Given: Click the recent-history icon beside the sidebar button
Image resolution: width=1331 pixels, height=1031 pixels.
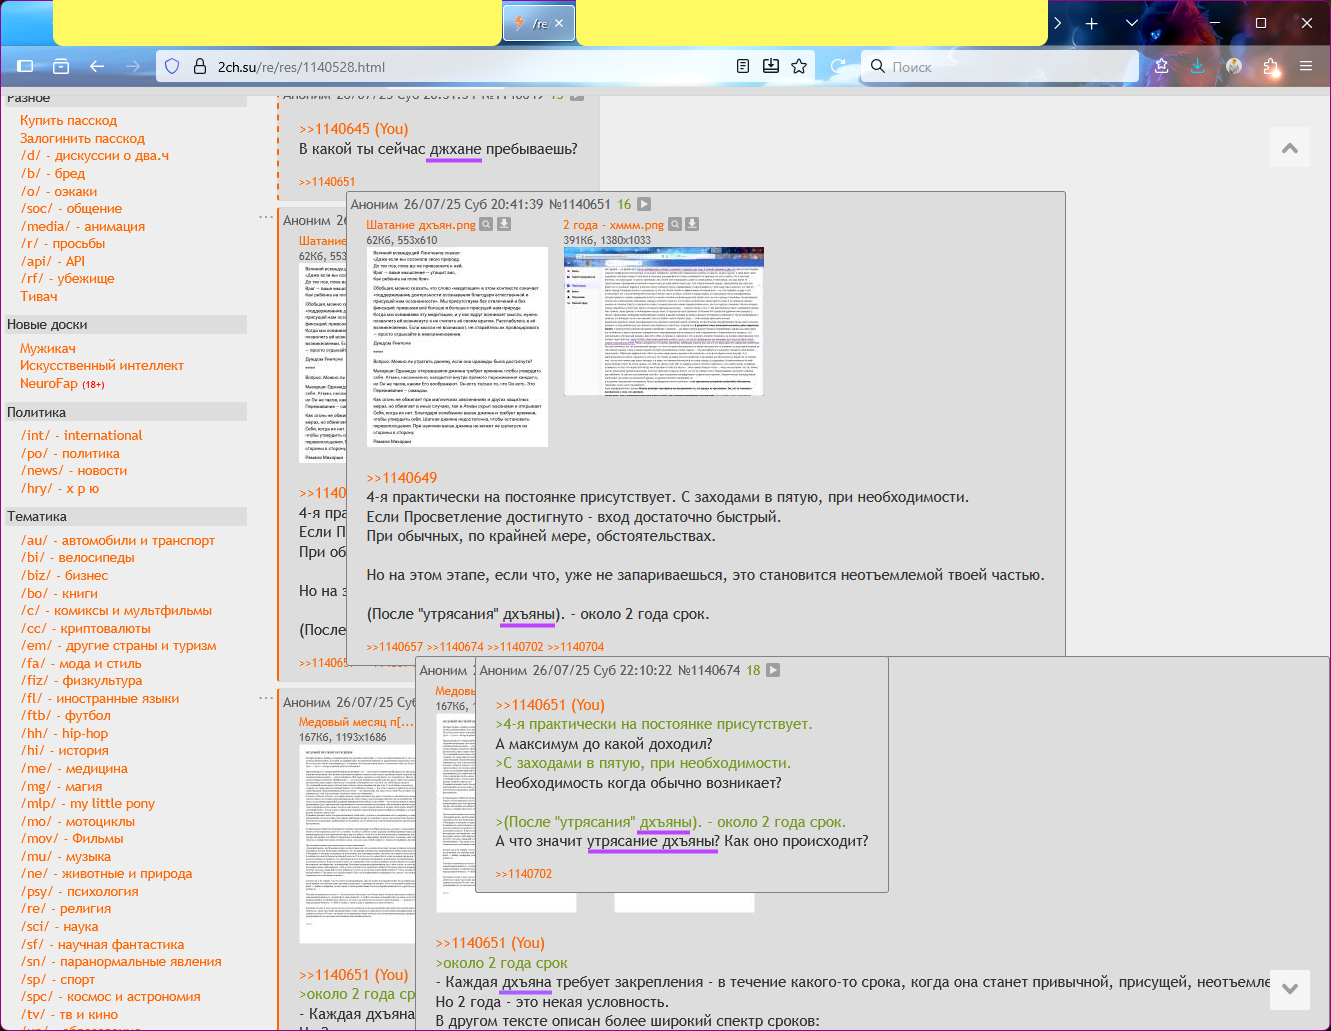Looking at the screenshot, I should [61, 66].
